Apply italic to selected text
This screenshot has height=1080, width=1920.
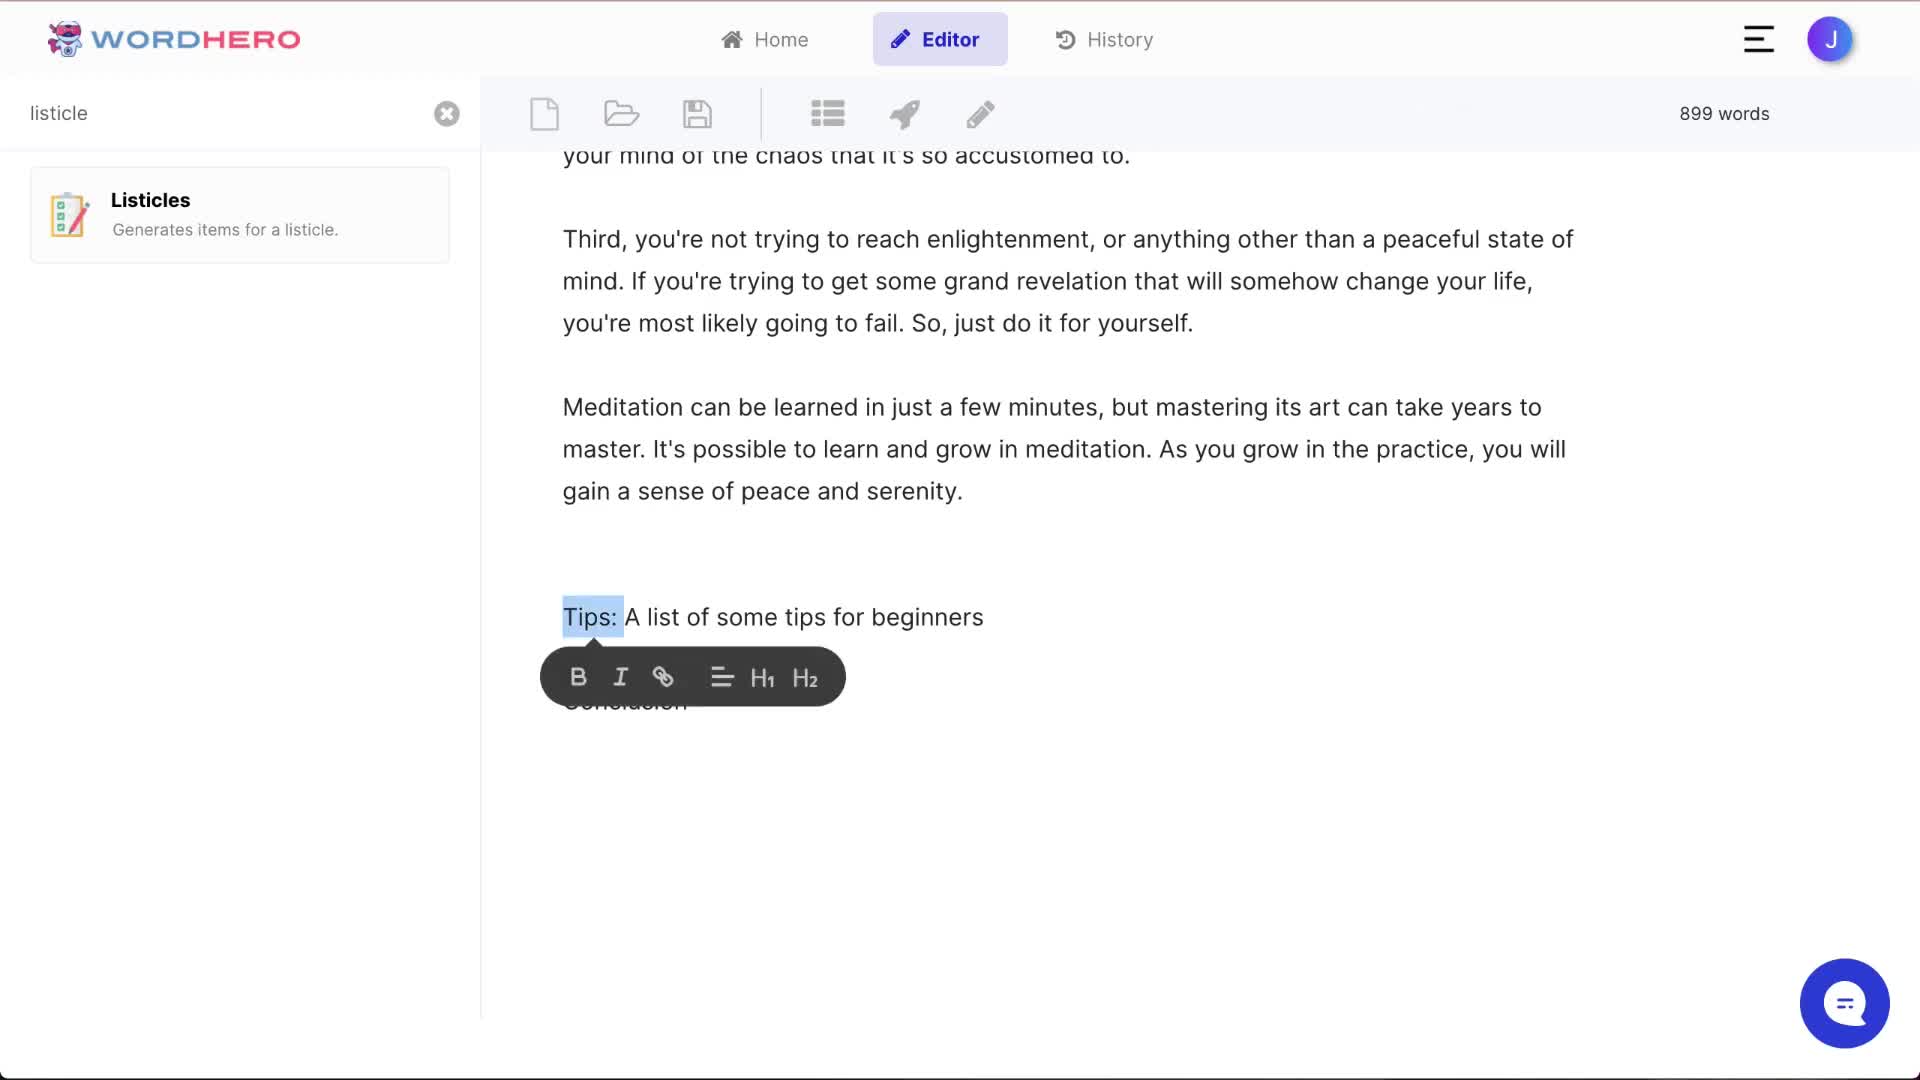620,677
